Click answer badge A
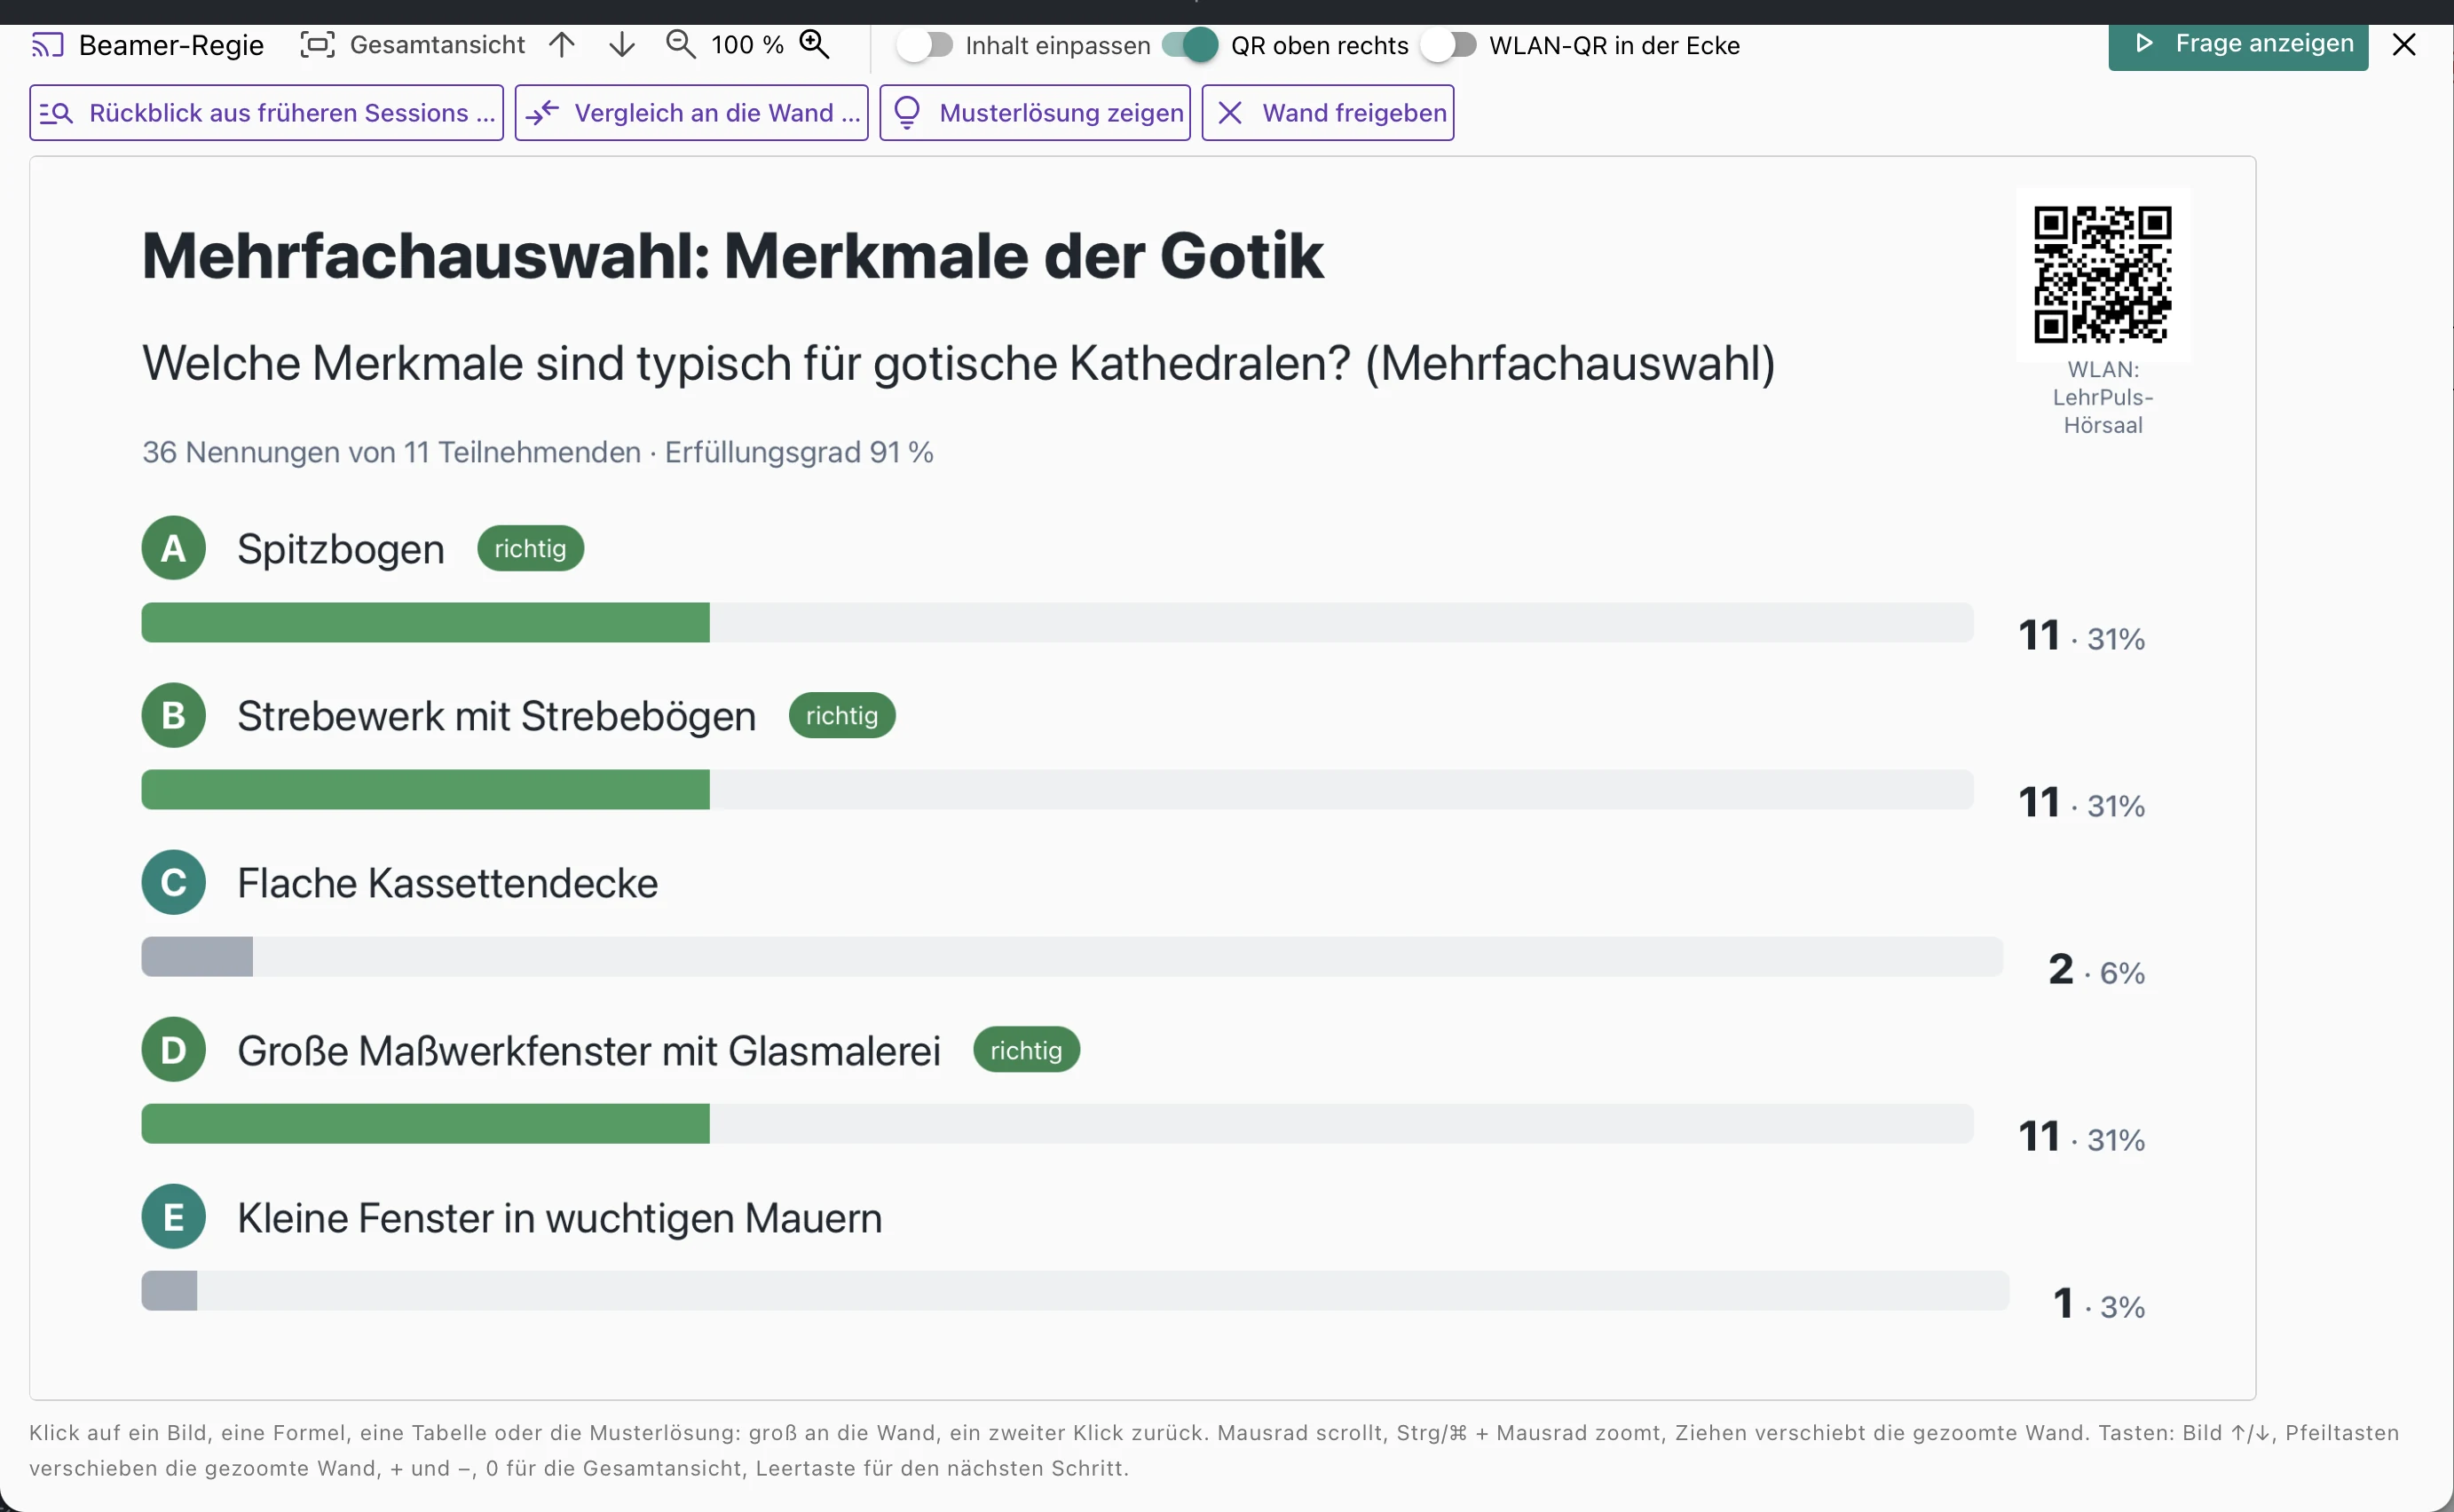 174,548
